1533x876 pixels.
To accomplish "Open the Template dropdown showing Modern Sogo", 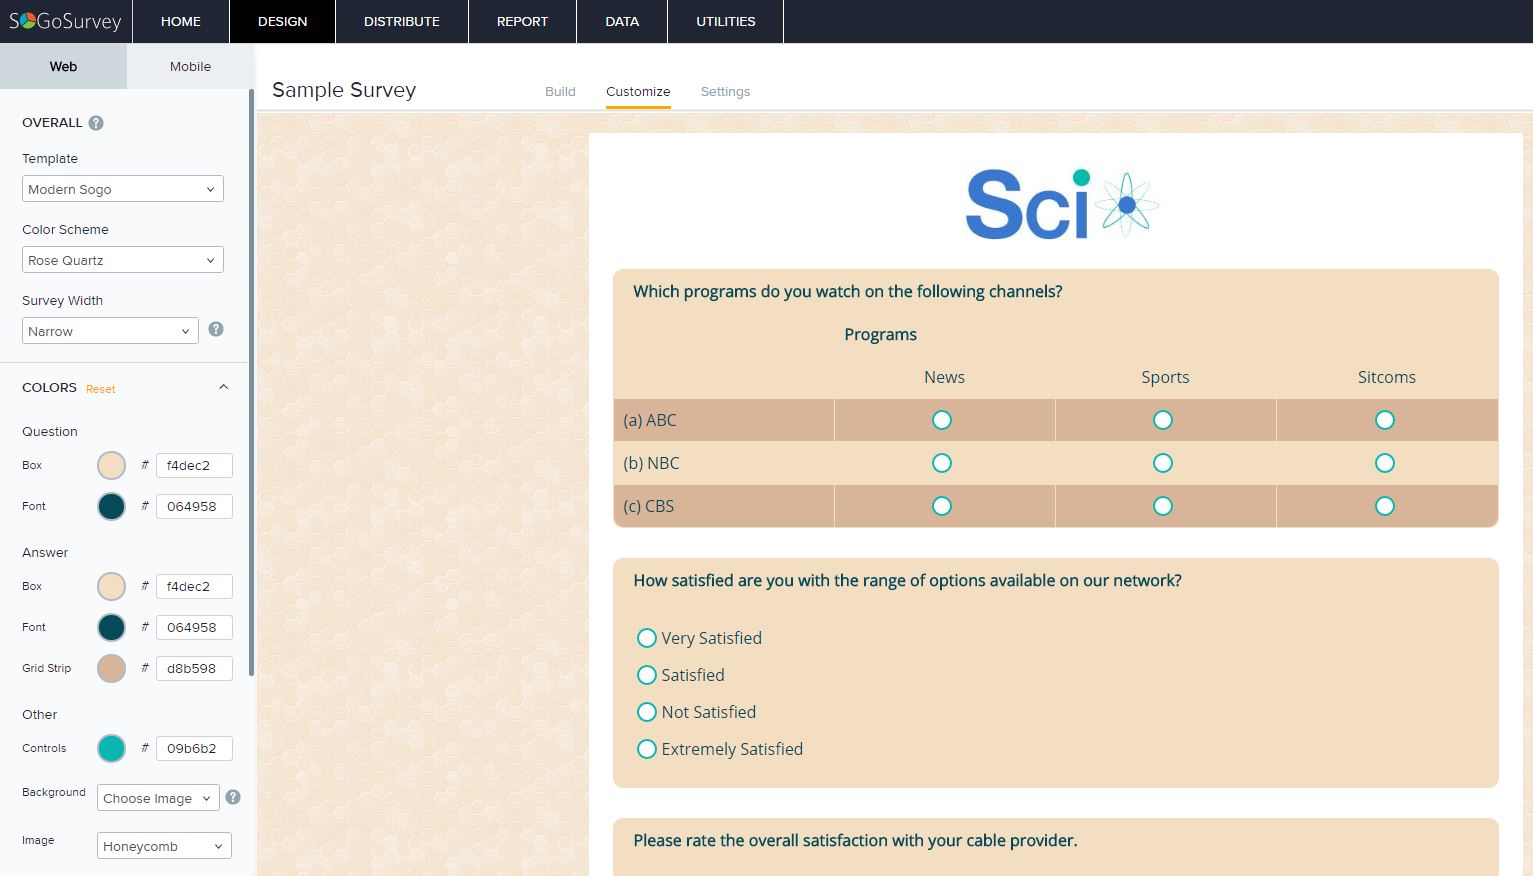I will coord(122,189).
